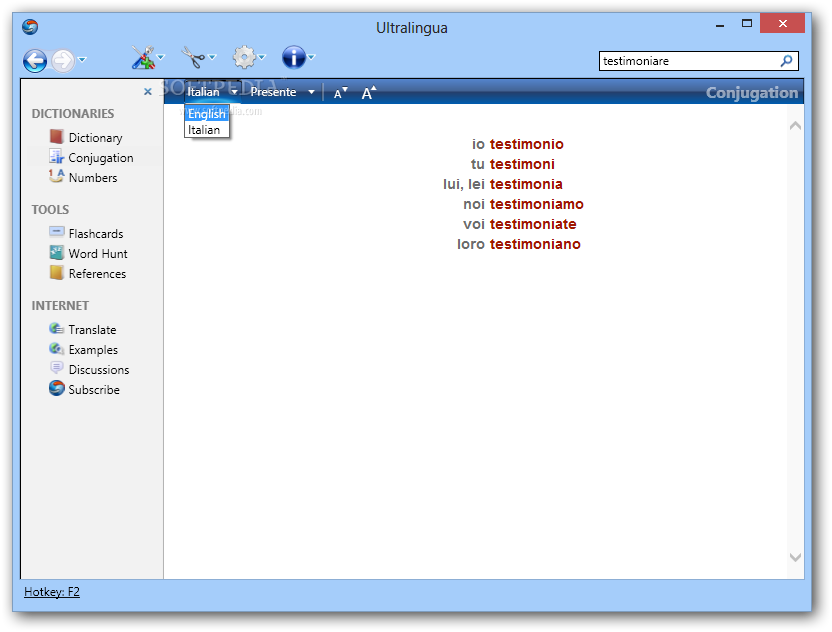Click the search field containing testimoniare
The height and width of the screenshot is (632, 832).
[x=690, y=61]
